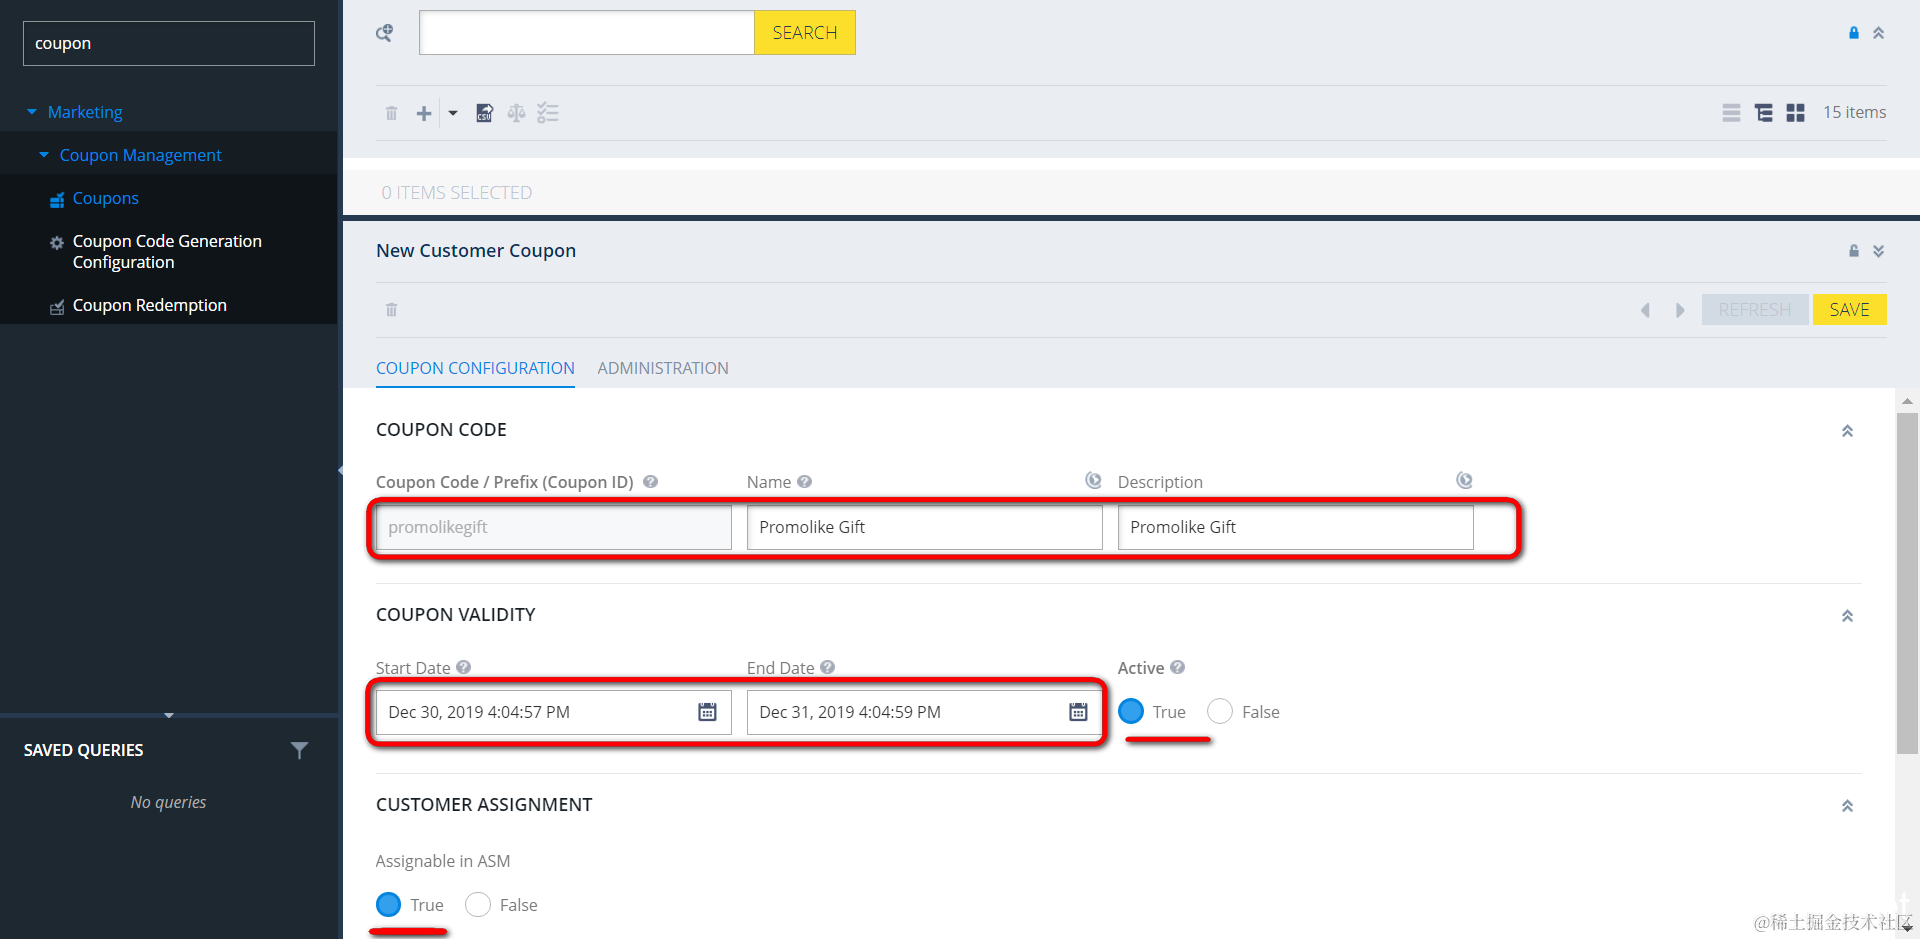Screen dimensions: 1920x939
Task: Collapse sidebar with left edge arrow
Action: 340,470
